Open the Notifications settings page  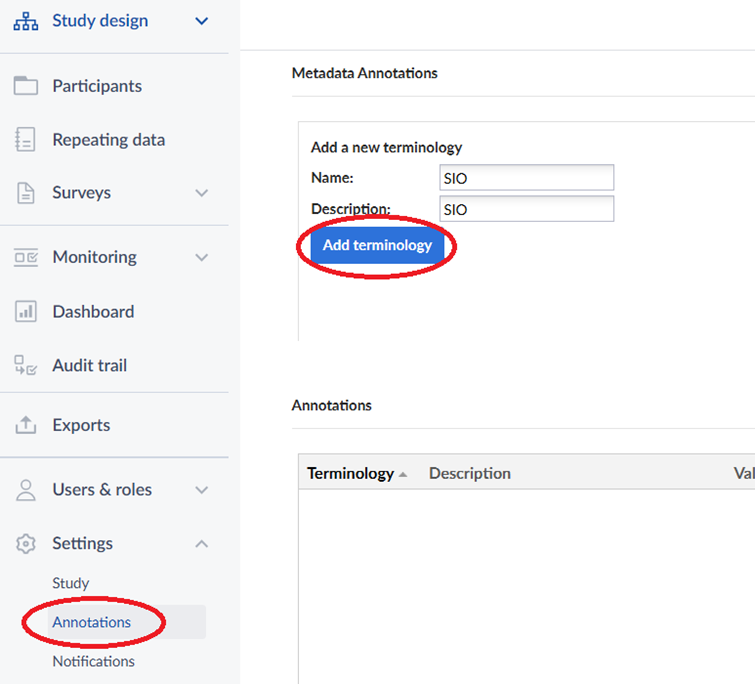[93, 661]
